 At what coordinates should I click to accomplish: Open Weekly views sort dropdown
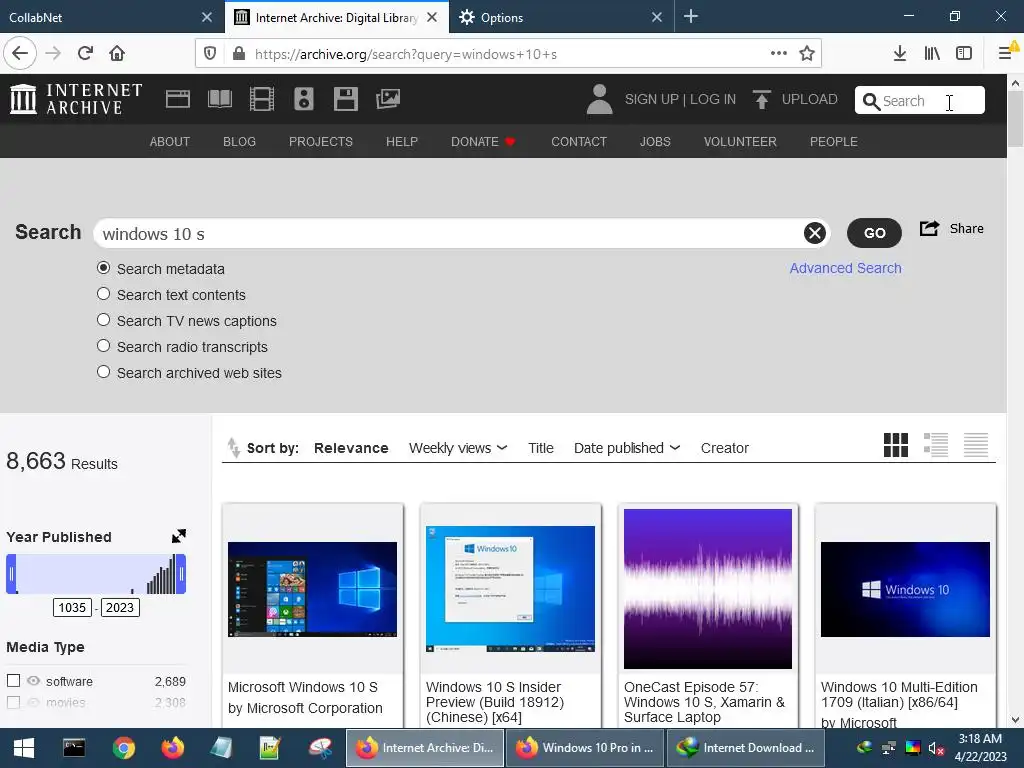click(x=458, y=448)
